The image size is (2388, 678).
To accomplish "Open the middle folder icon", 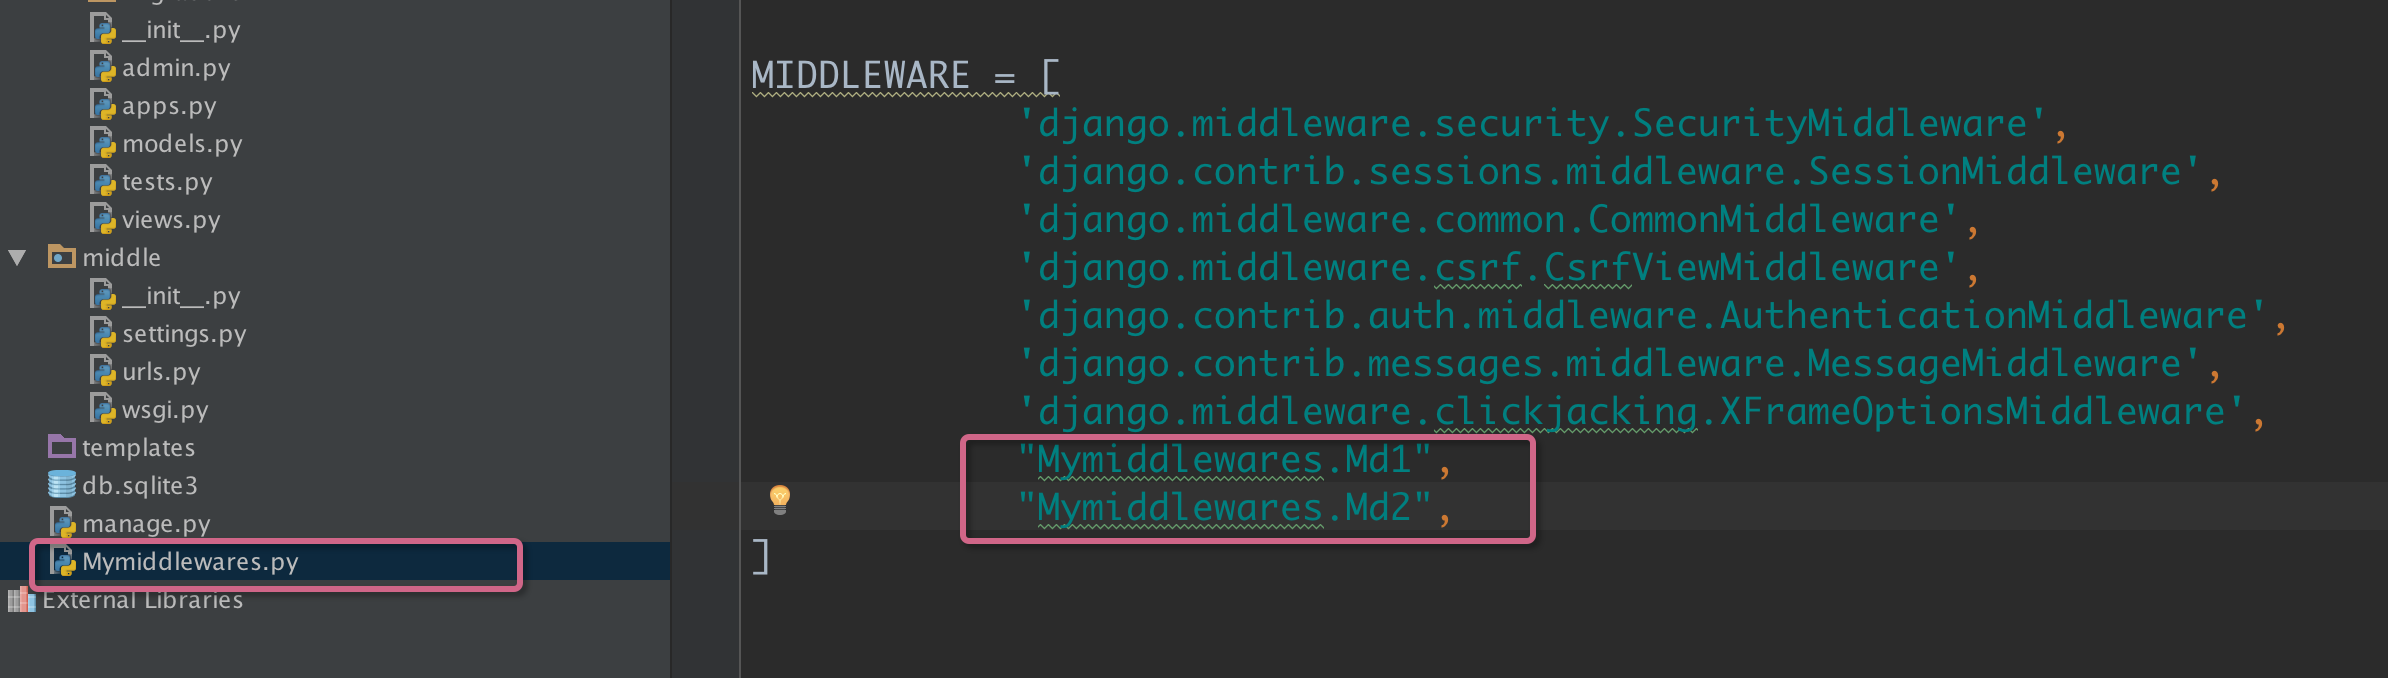I will coord(62,257).
